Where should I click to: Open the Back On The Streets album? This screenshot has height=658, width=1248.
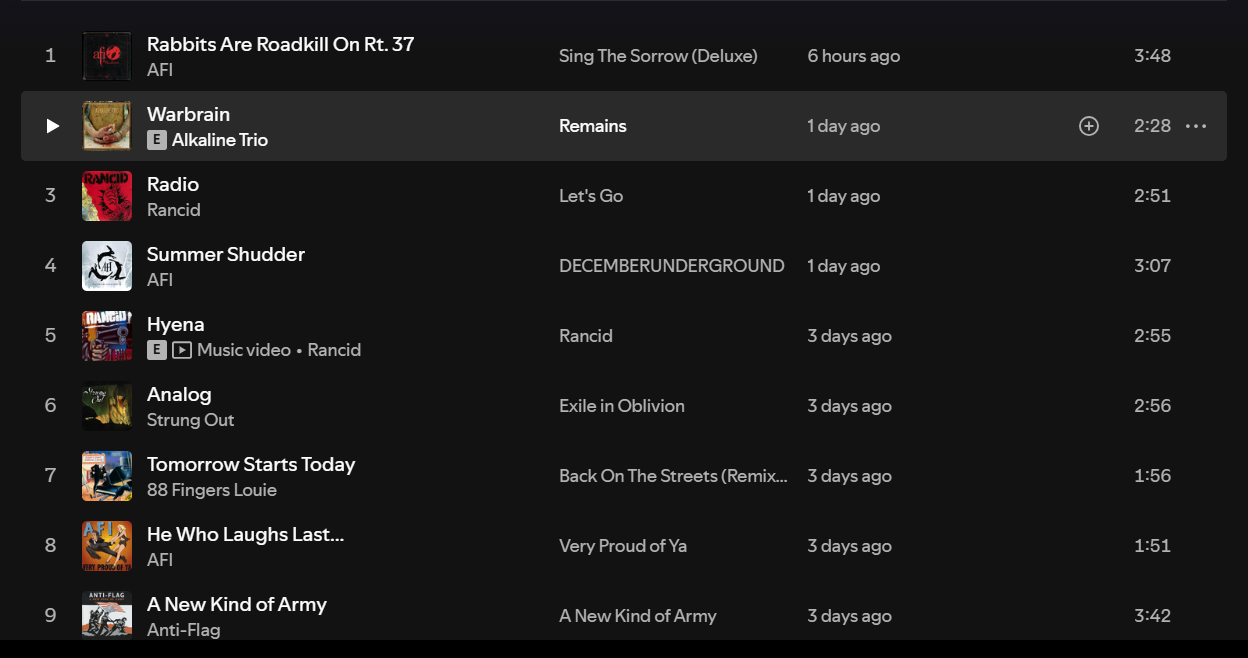[673, 476]
